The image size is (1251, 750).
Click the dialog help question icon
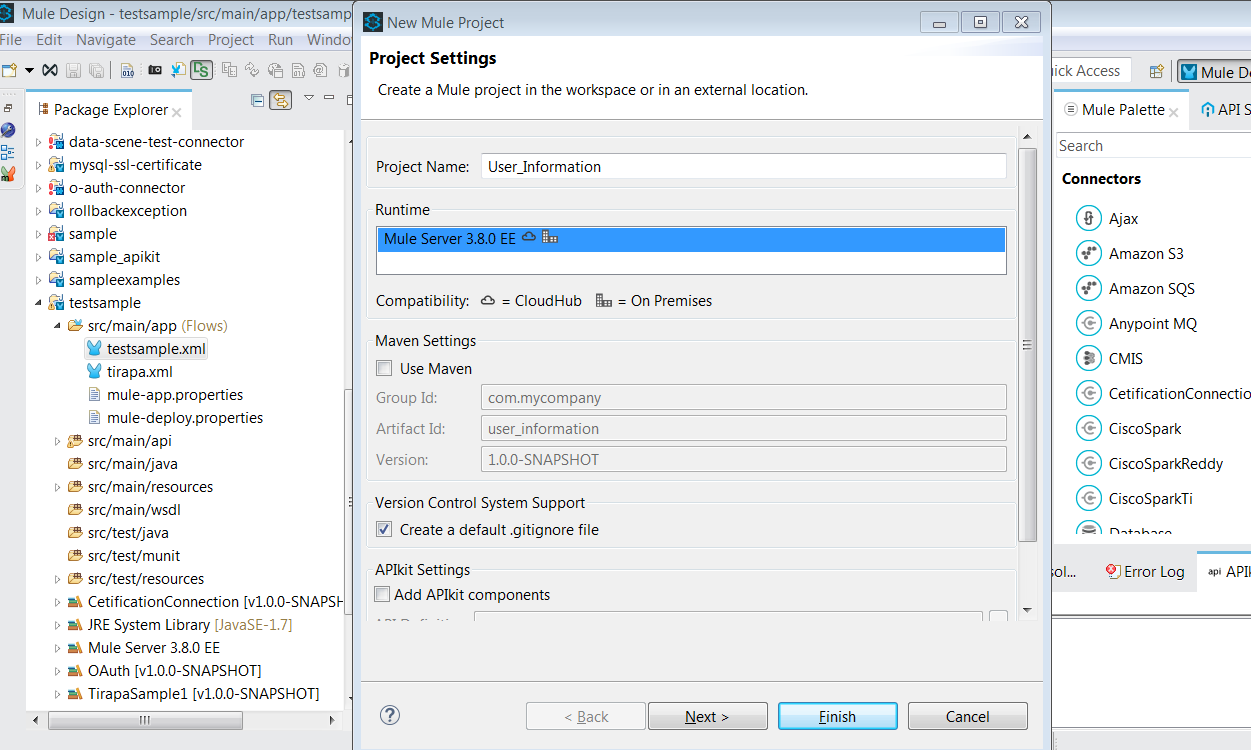(390, 715)
